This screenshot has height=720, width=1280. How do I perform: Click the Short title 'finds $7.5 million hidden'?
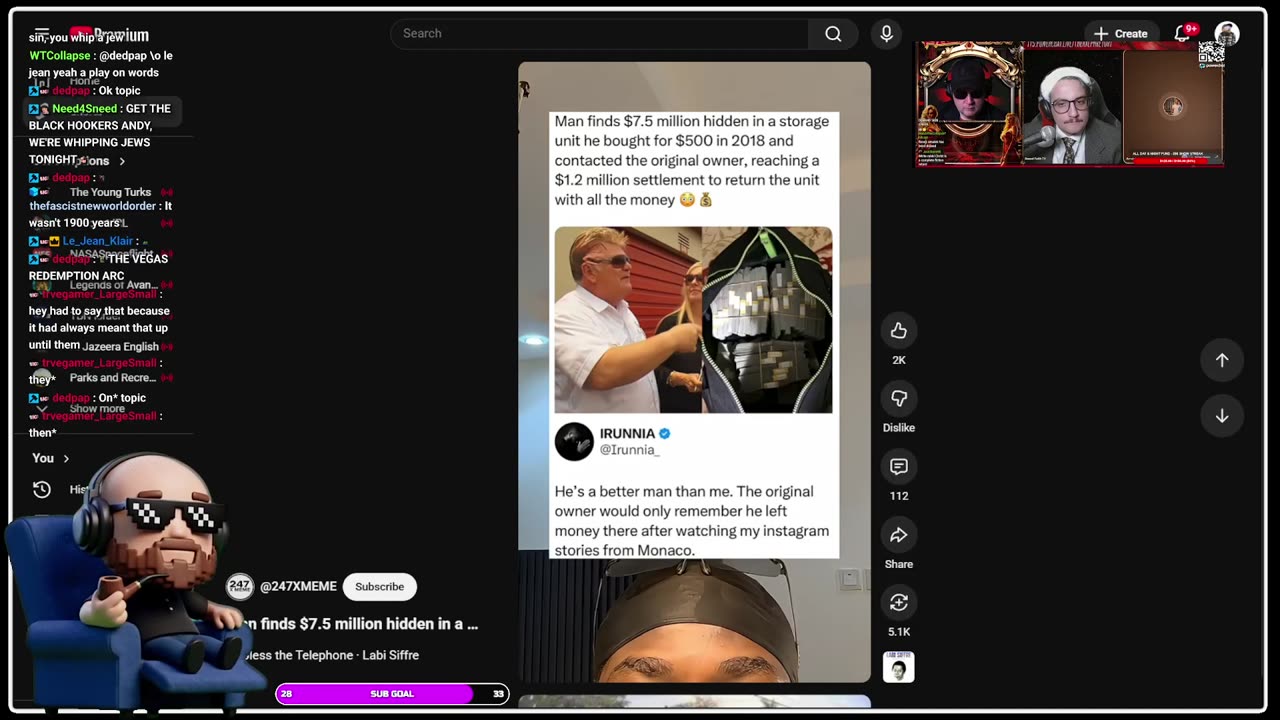pyautogui.click(x=364, y=624)
